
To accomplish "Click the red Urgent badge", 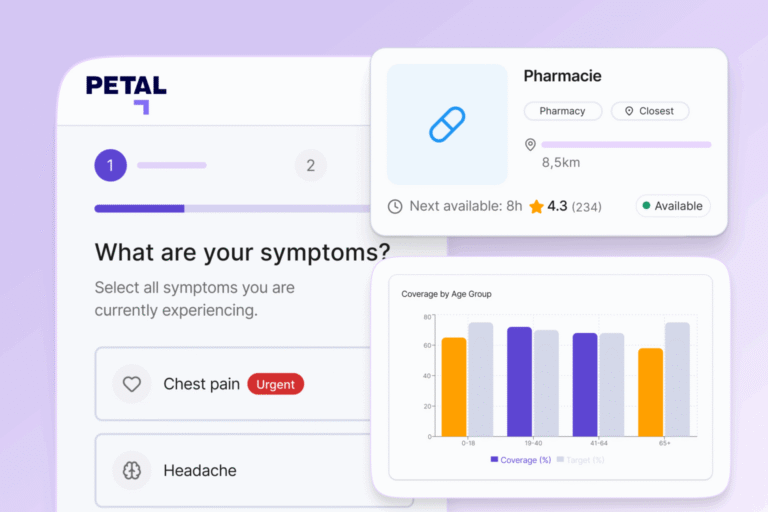I will (x=275, y=384).
